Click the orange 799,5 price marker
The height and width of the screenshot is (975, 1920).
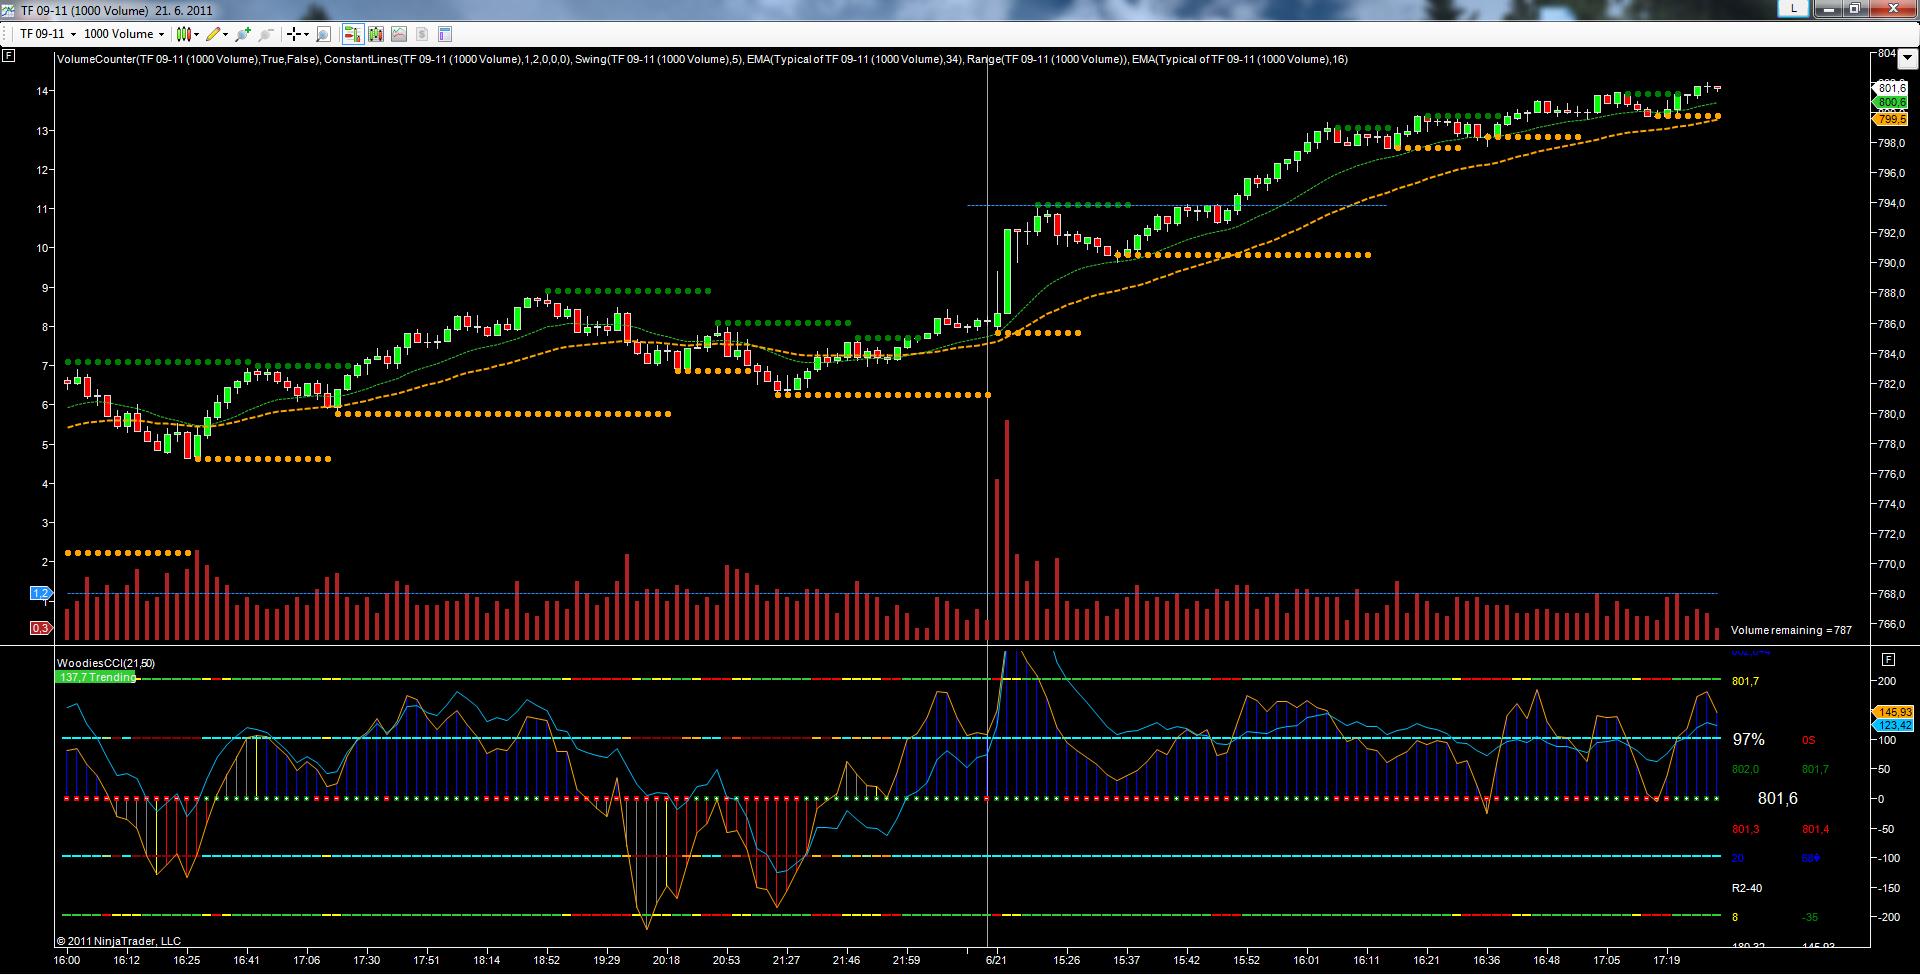1891,119
